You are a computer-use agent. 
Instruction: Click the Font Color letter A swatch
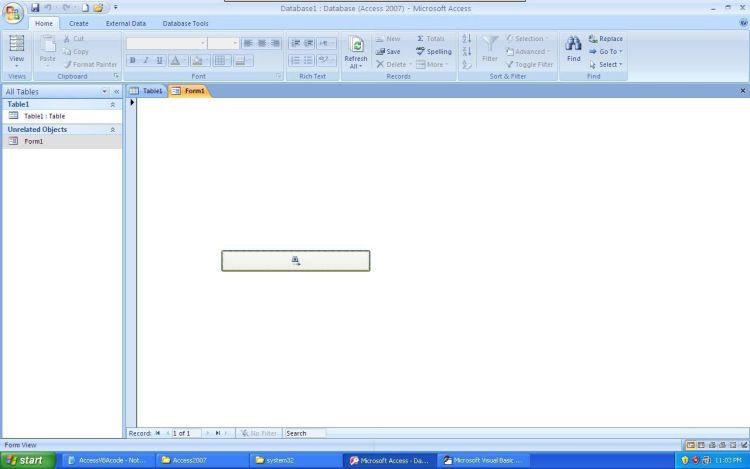pyautogui.click(x=175, y=61)
